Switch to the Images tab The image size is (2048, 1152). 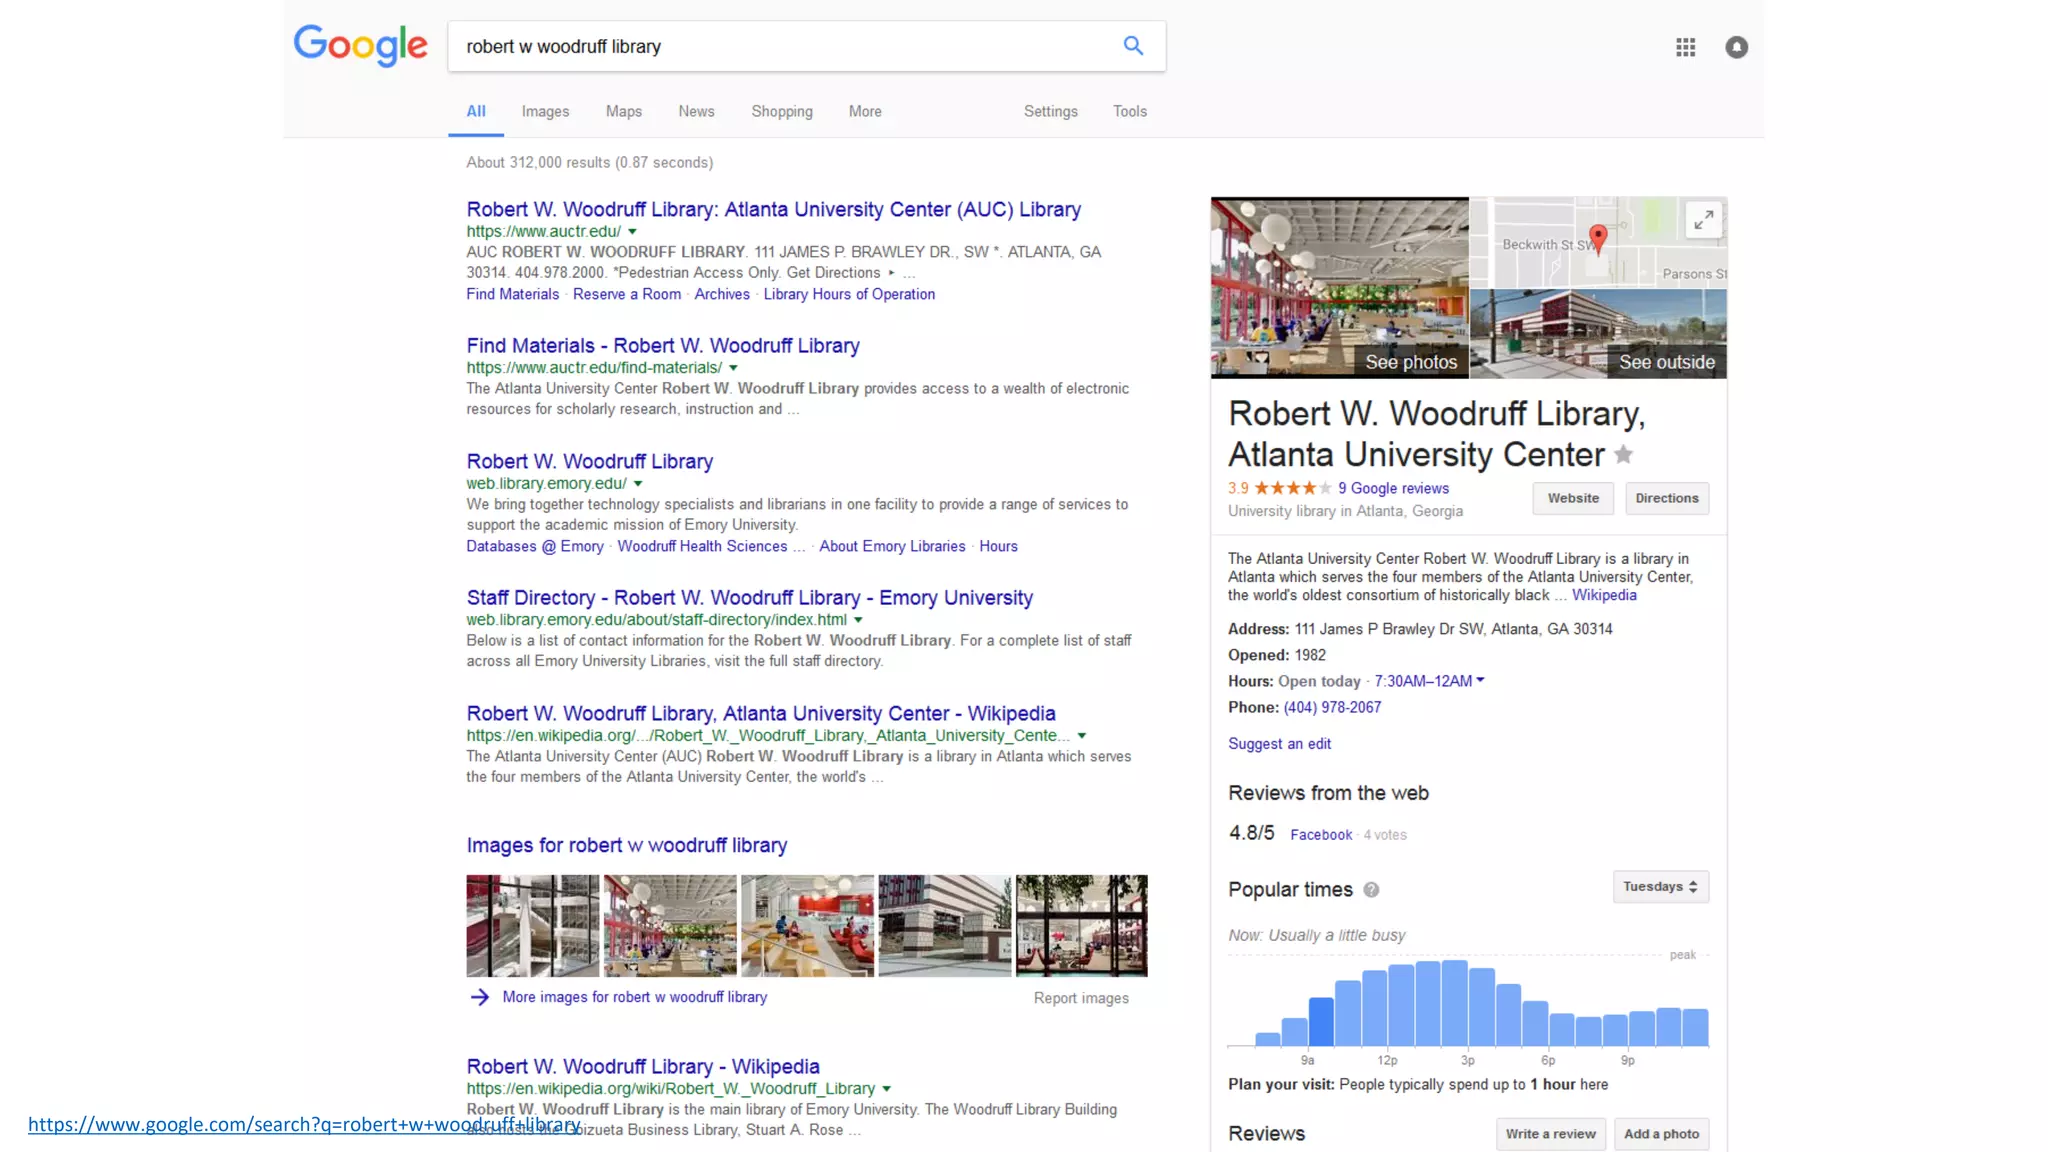pyautogui.click(x=545, y=112)
